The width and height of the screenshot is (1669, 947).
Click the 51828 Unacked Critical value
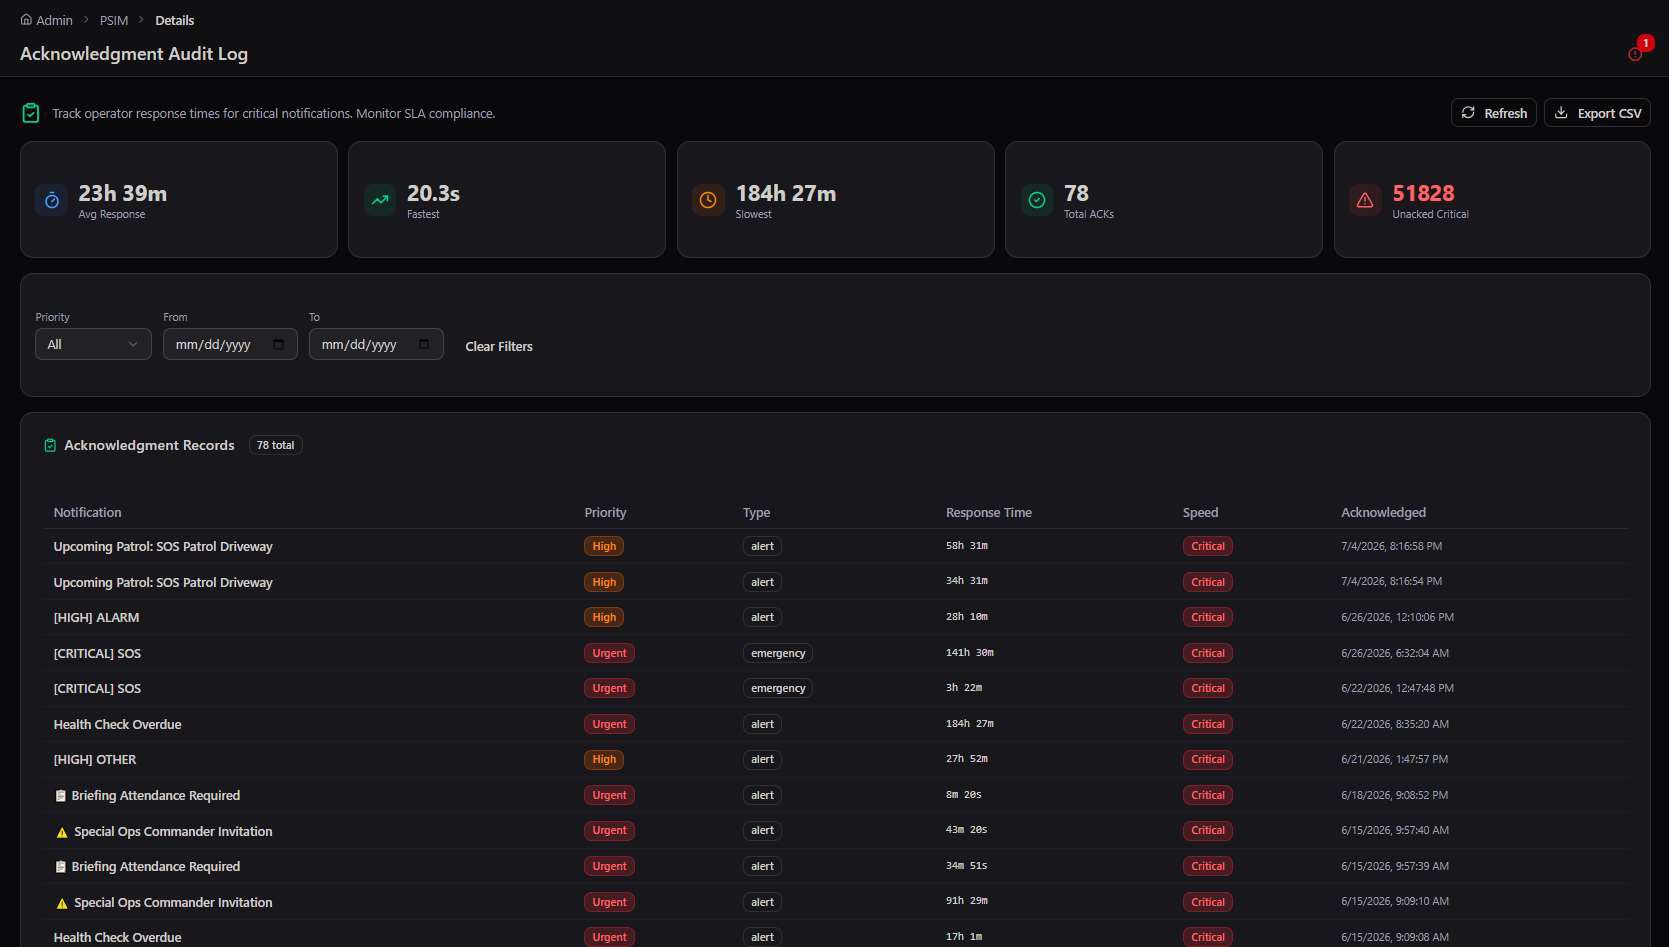1424,193
